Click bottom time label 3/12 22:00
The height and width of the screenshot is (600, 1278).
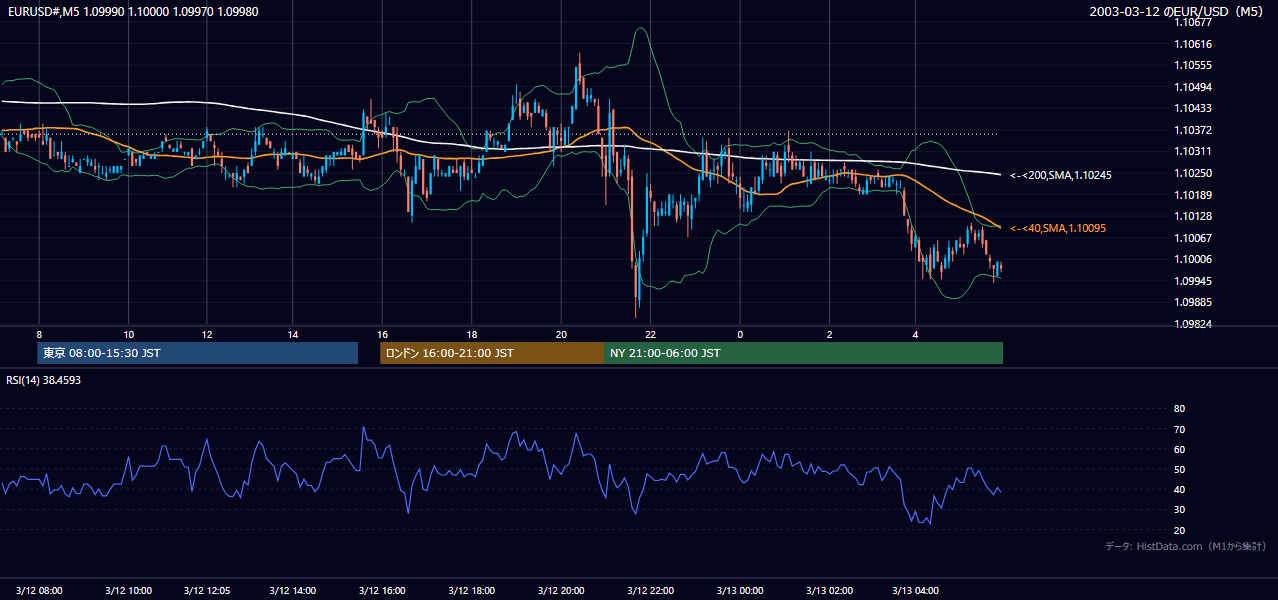coord(649,590)
